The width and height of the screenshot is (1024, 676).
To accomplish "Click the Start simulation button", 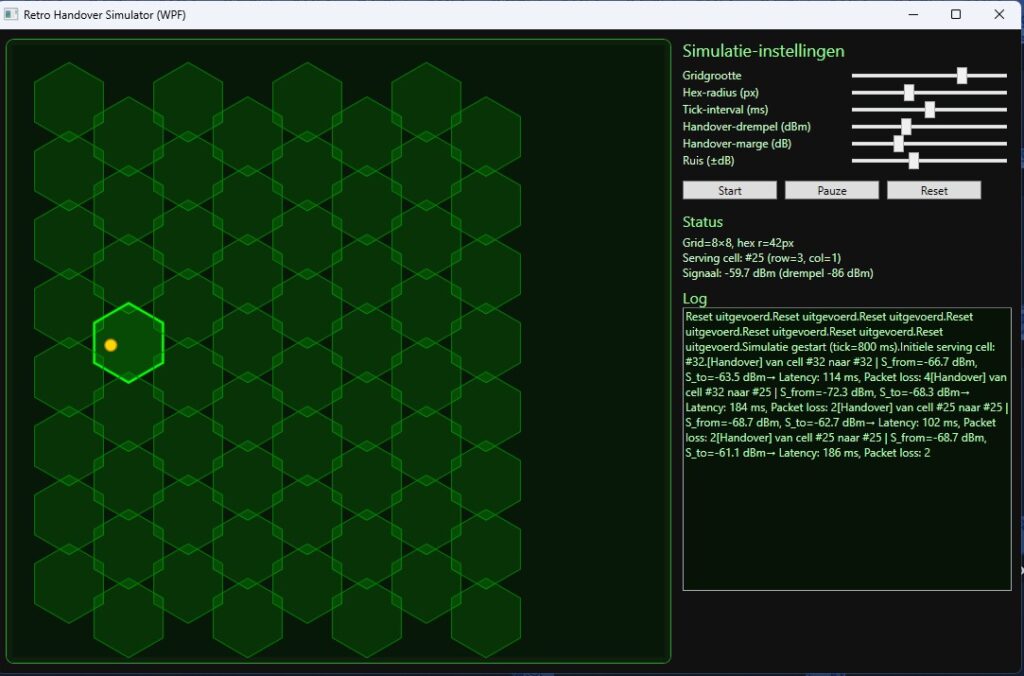I will [729, 190].
